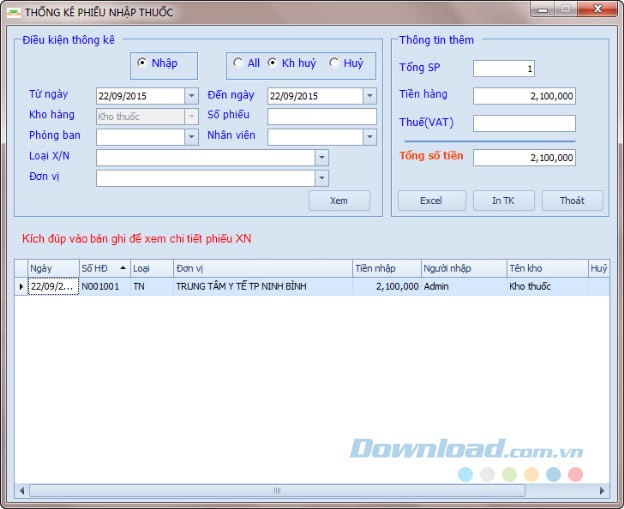Viewport: 624px width, 509px height.
Task: Open the Đến ngày date dropdown
Action: tap(370, 96)
